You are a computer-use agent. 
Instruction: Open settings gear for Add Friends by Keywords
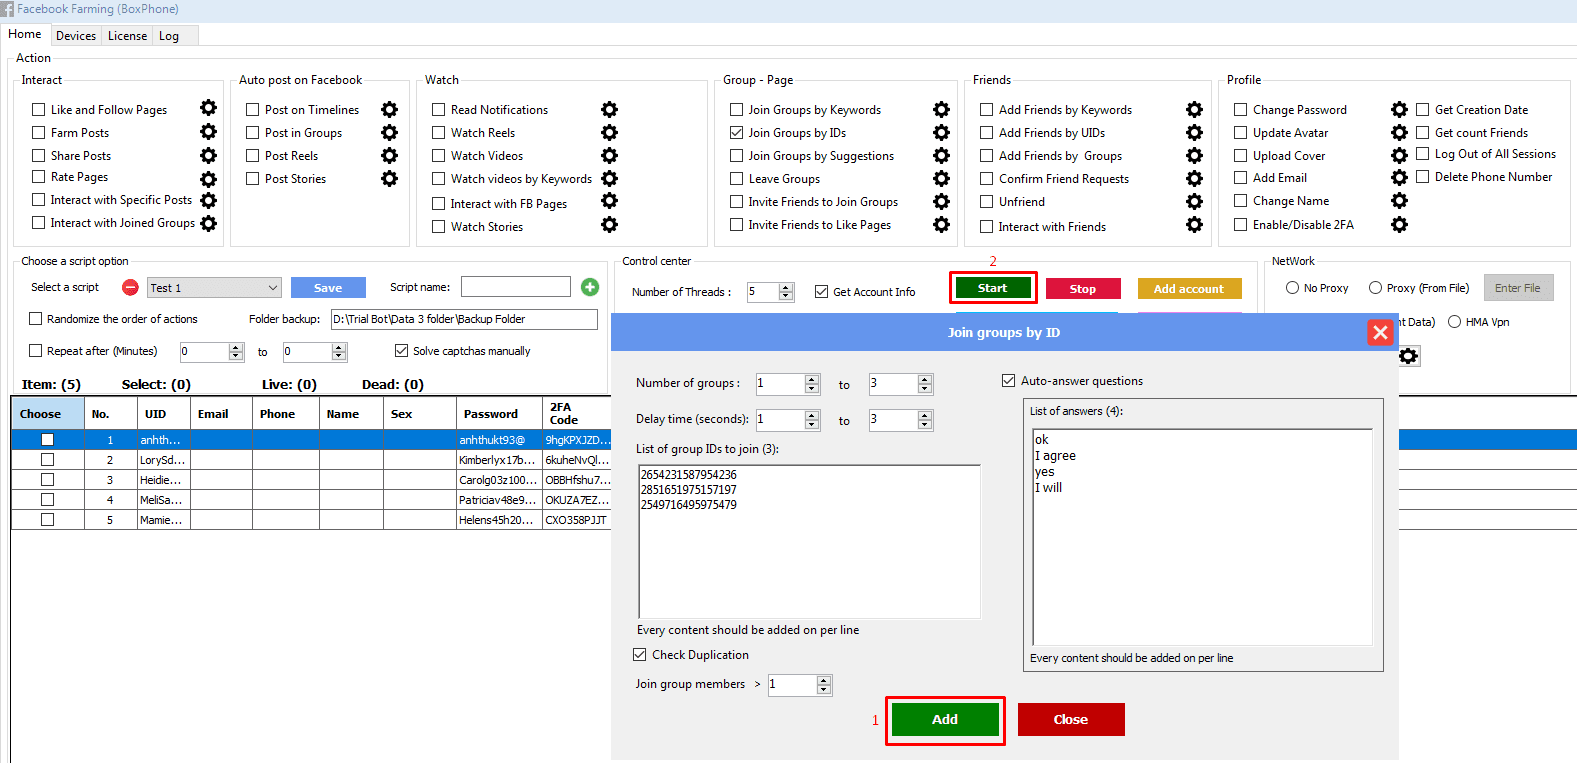tap(1194, 109)
